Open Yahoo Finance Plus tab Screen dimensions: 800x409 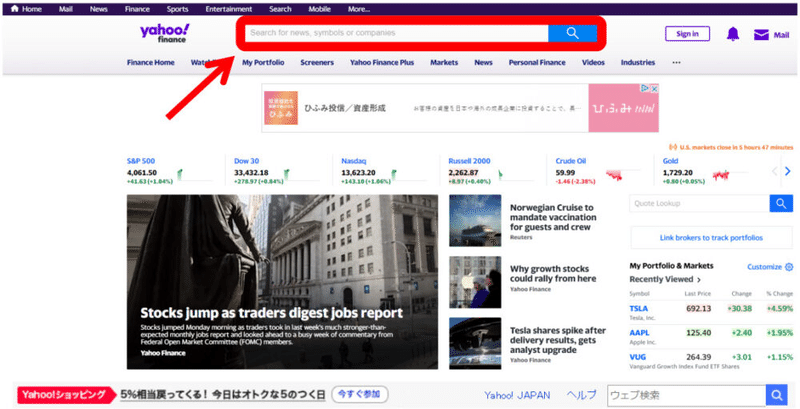point(382,62)
